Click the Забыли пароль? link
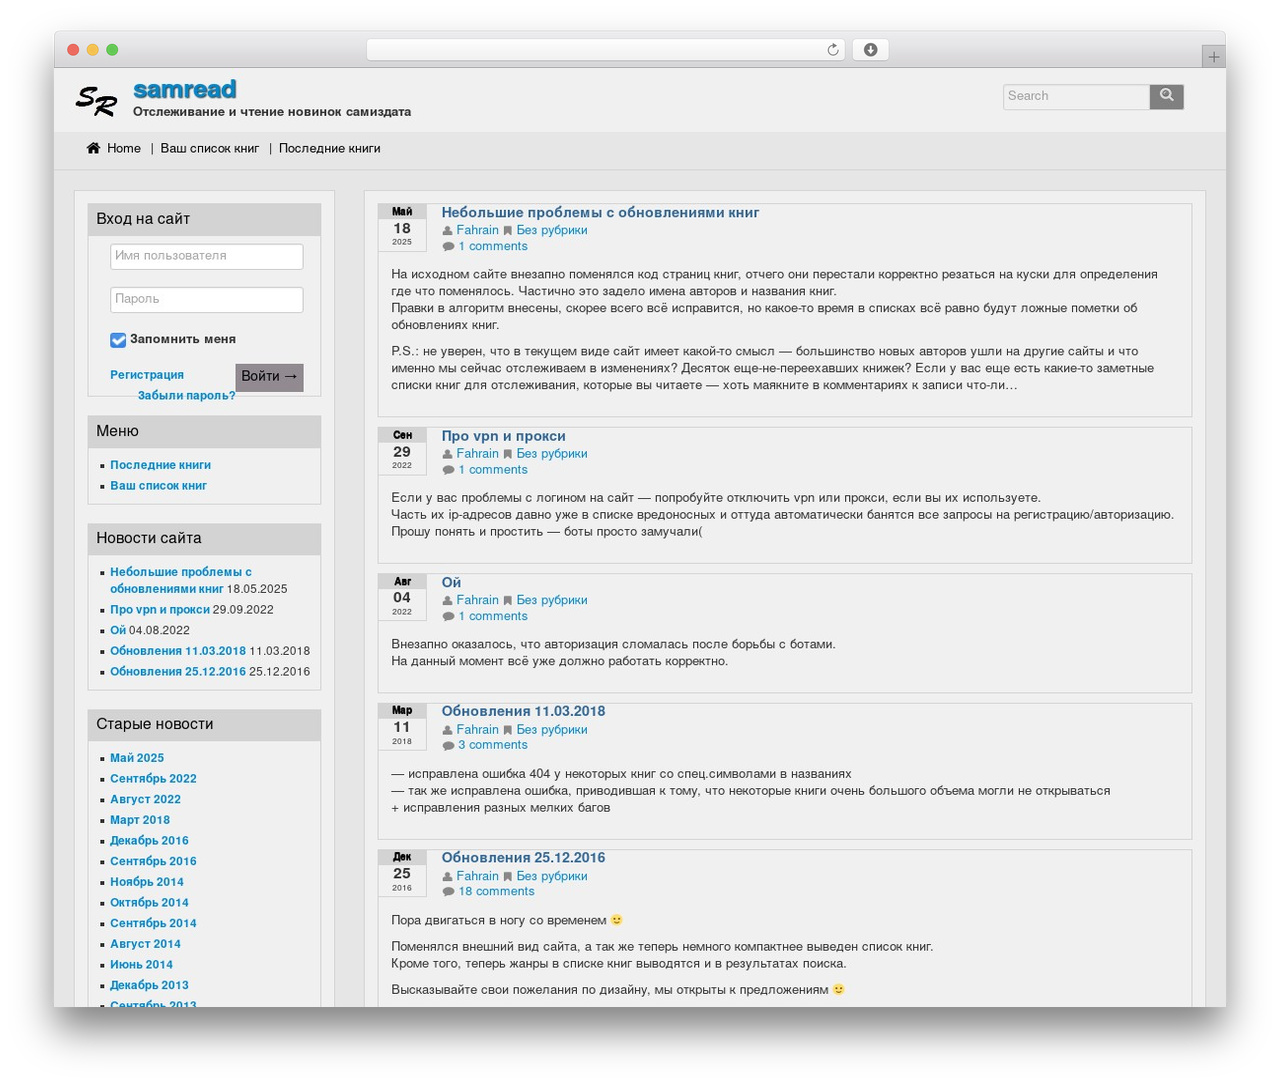This screenshot has height=1084, width=1280. point(187,396)
